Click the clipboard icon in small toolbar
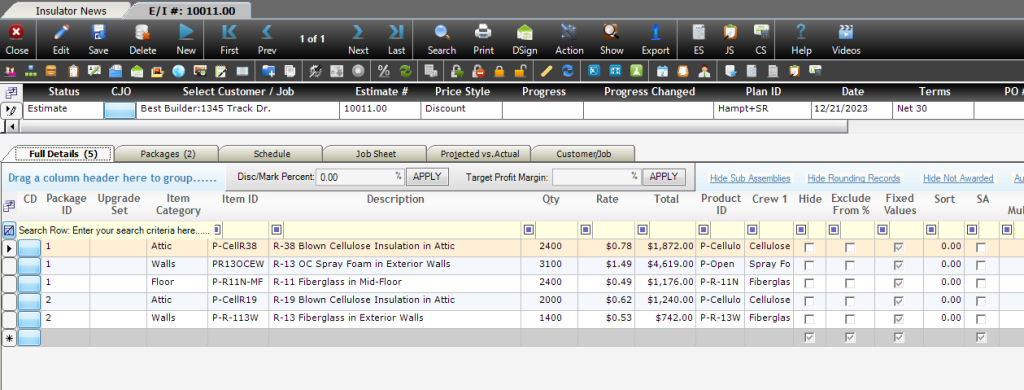1024x390 pixels. [x=73, y=71]
